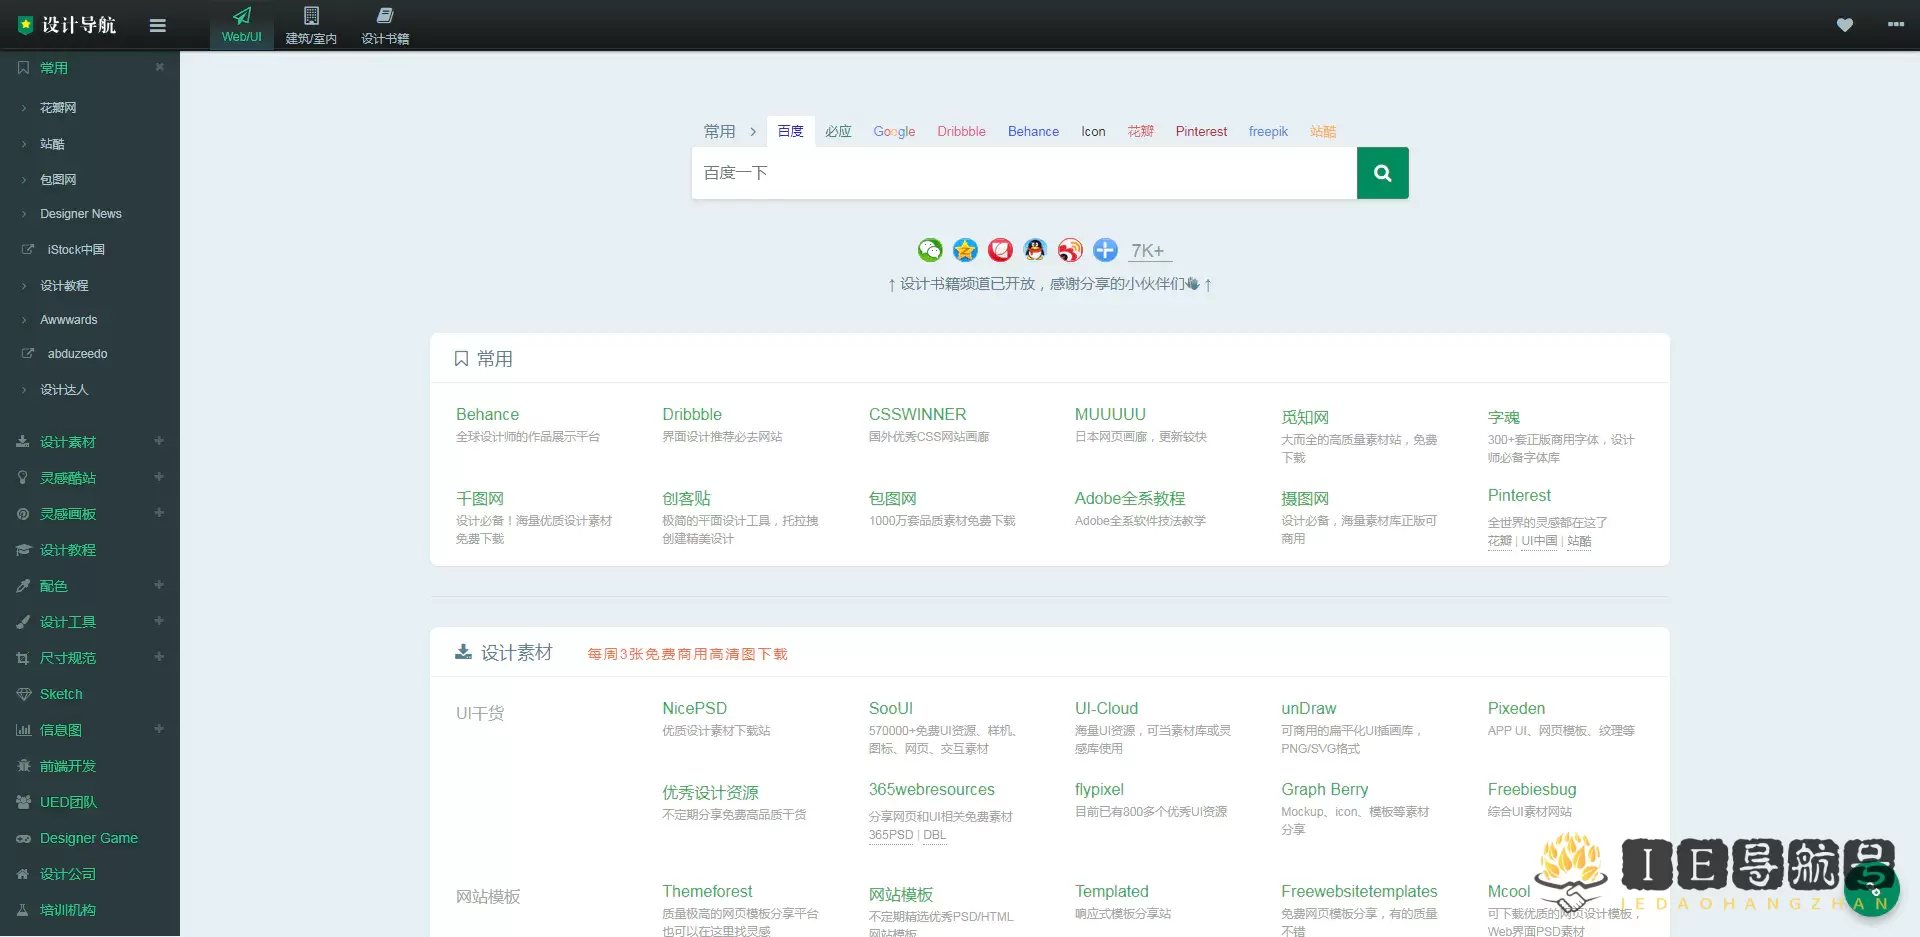Open the three-dots more options menu
Image resolution: width=1920 pixels, height=937 pixels.
click(1895, 25)
